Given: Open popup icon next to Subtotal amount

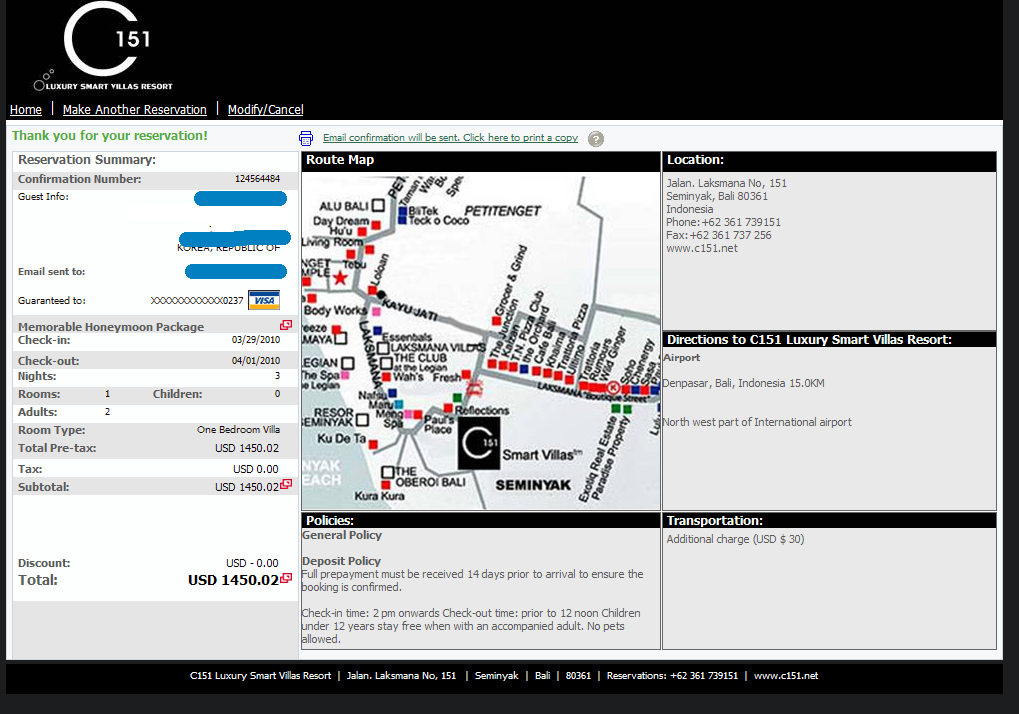Looking at the screenshot, I should [x=286, y=484].
